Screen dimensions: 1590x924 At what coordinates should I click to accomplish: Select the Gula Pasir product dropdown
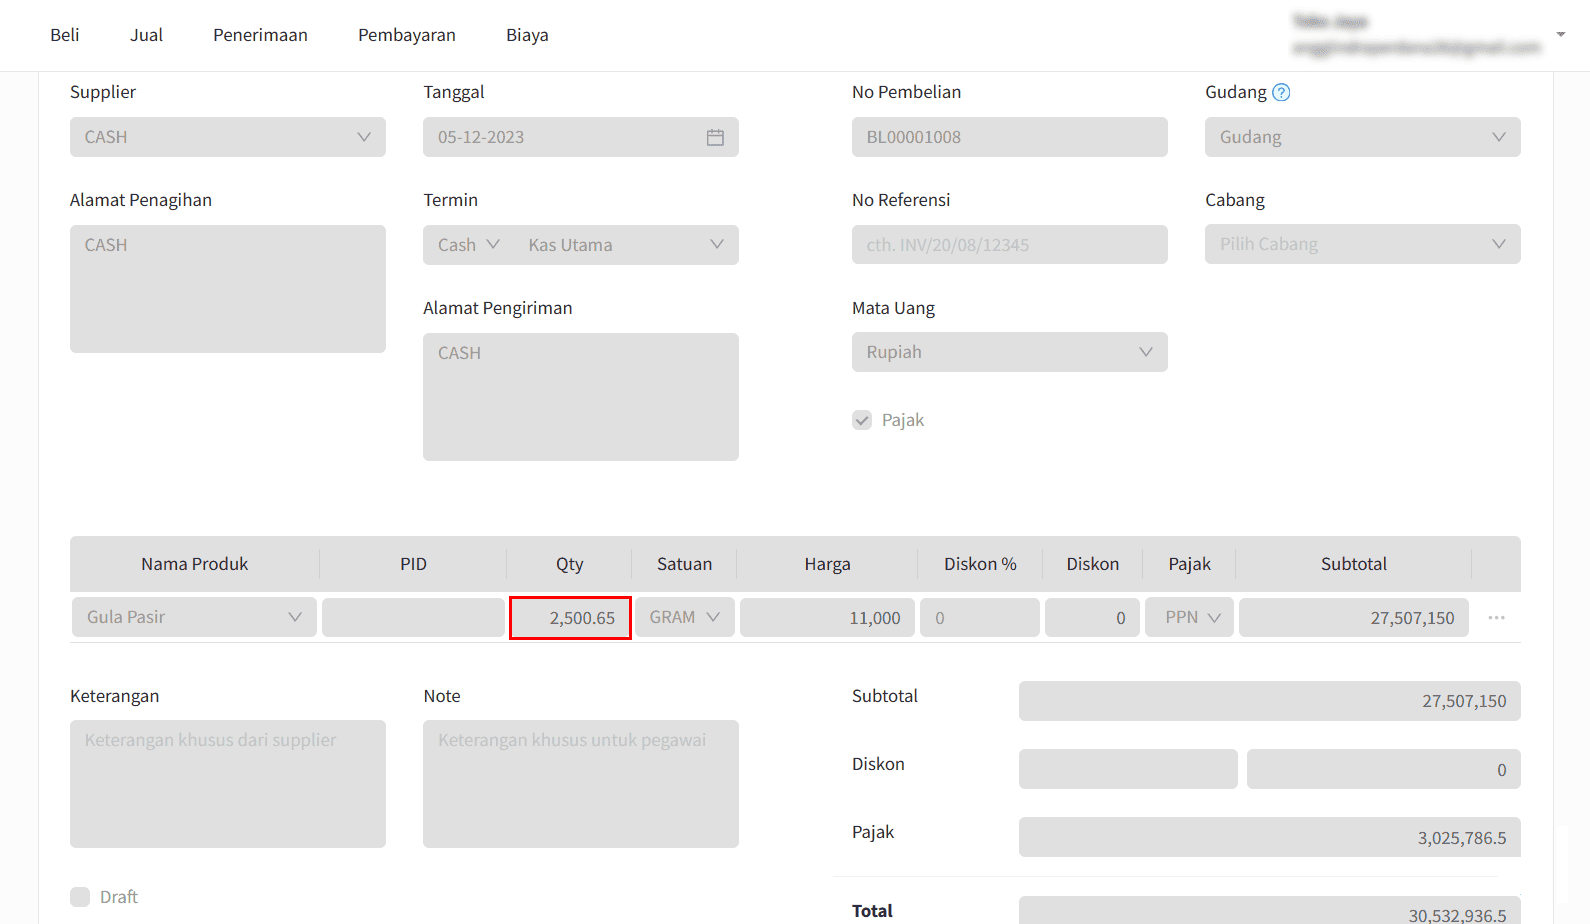[194, 617]
